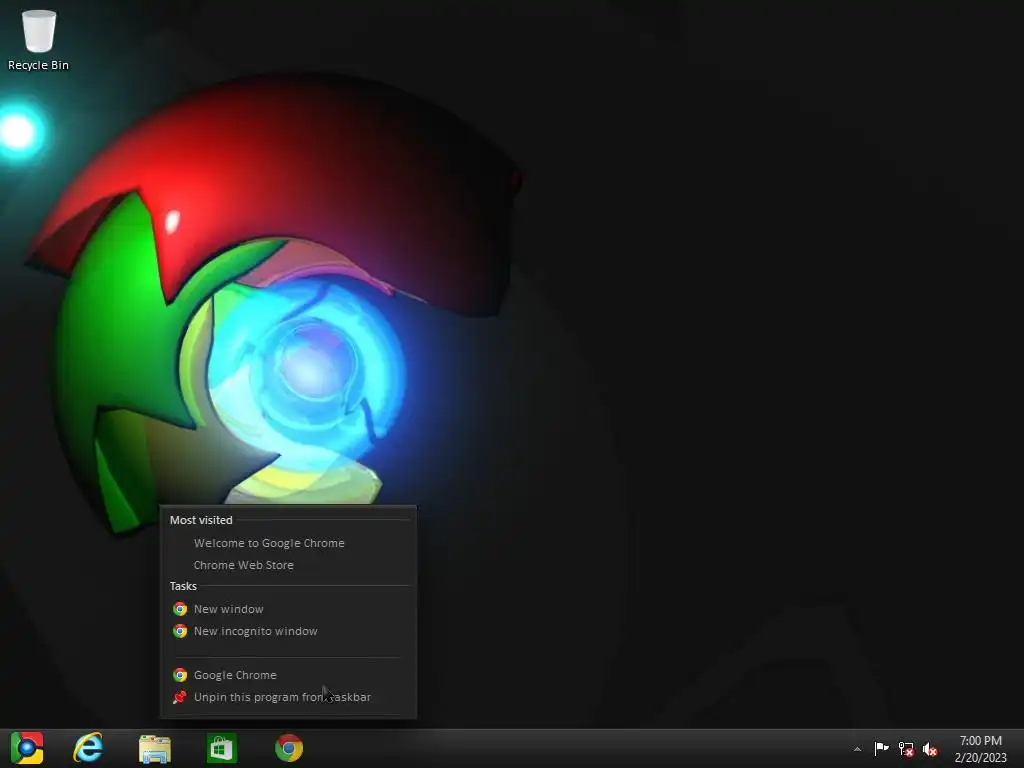This screenshot has height=768, width=1024.
Task: Click the 'Recycle Bin' label text
Action: click(x=38, y=65)
